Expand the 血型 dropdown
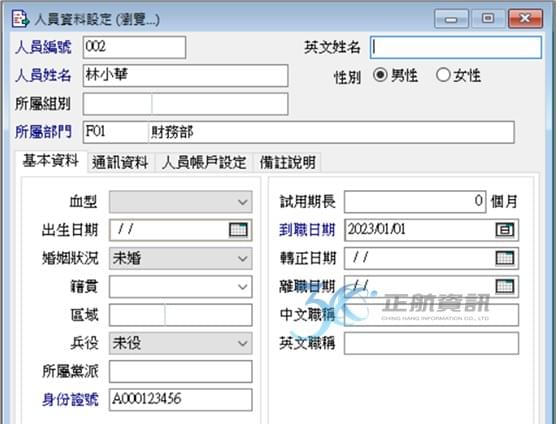Viewport: 556px width, 424px height. (x=243, y=202)
